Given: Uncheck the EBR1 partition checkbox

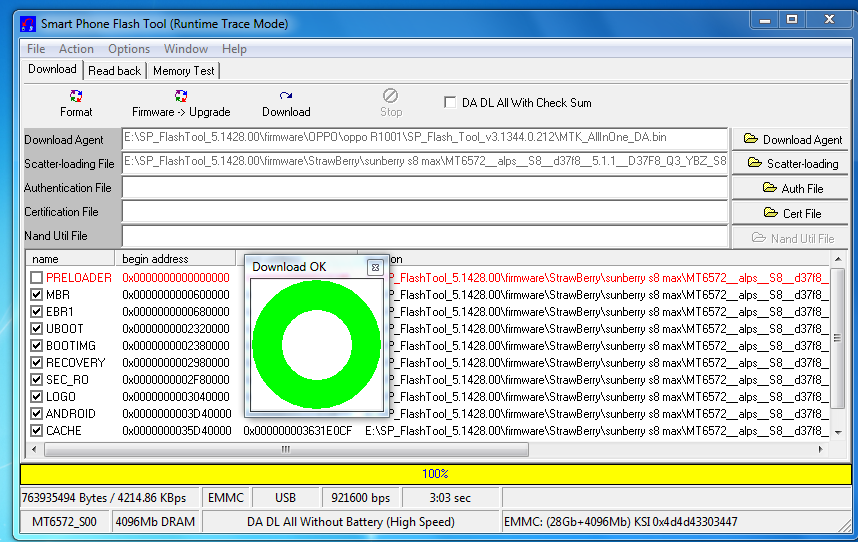Looking at the screenshot, I should (36, 312).
